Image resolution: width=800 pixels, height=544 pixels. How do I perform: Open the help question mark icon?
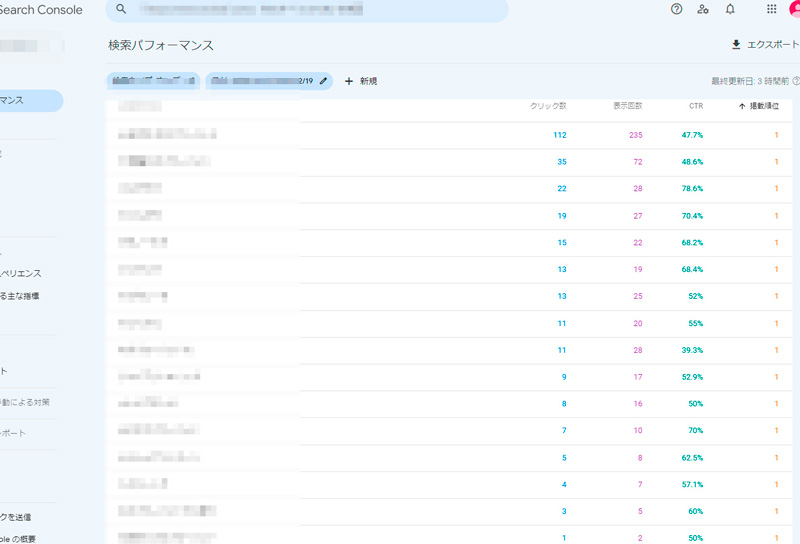point(677,9)
